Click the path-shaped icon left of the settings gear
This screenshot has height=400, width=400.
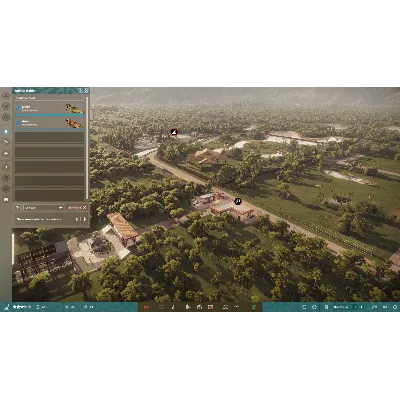pos(375,307)
